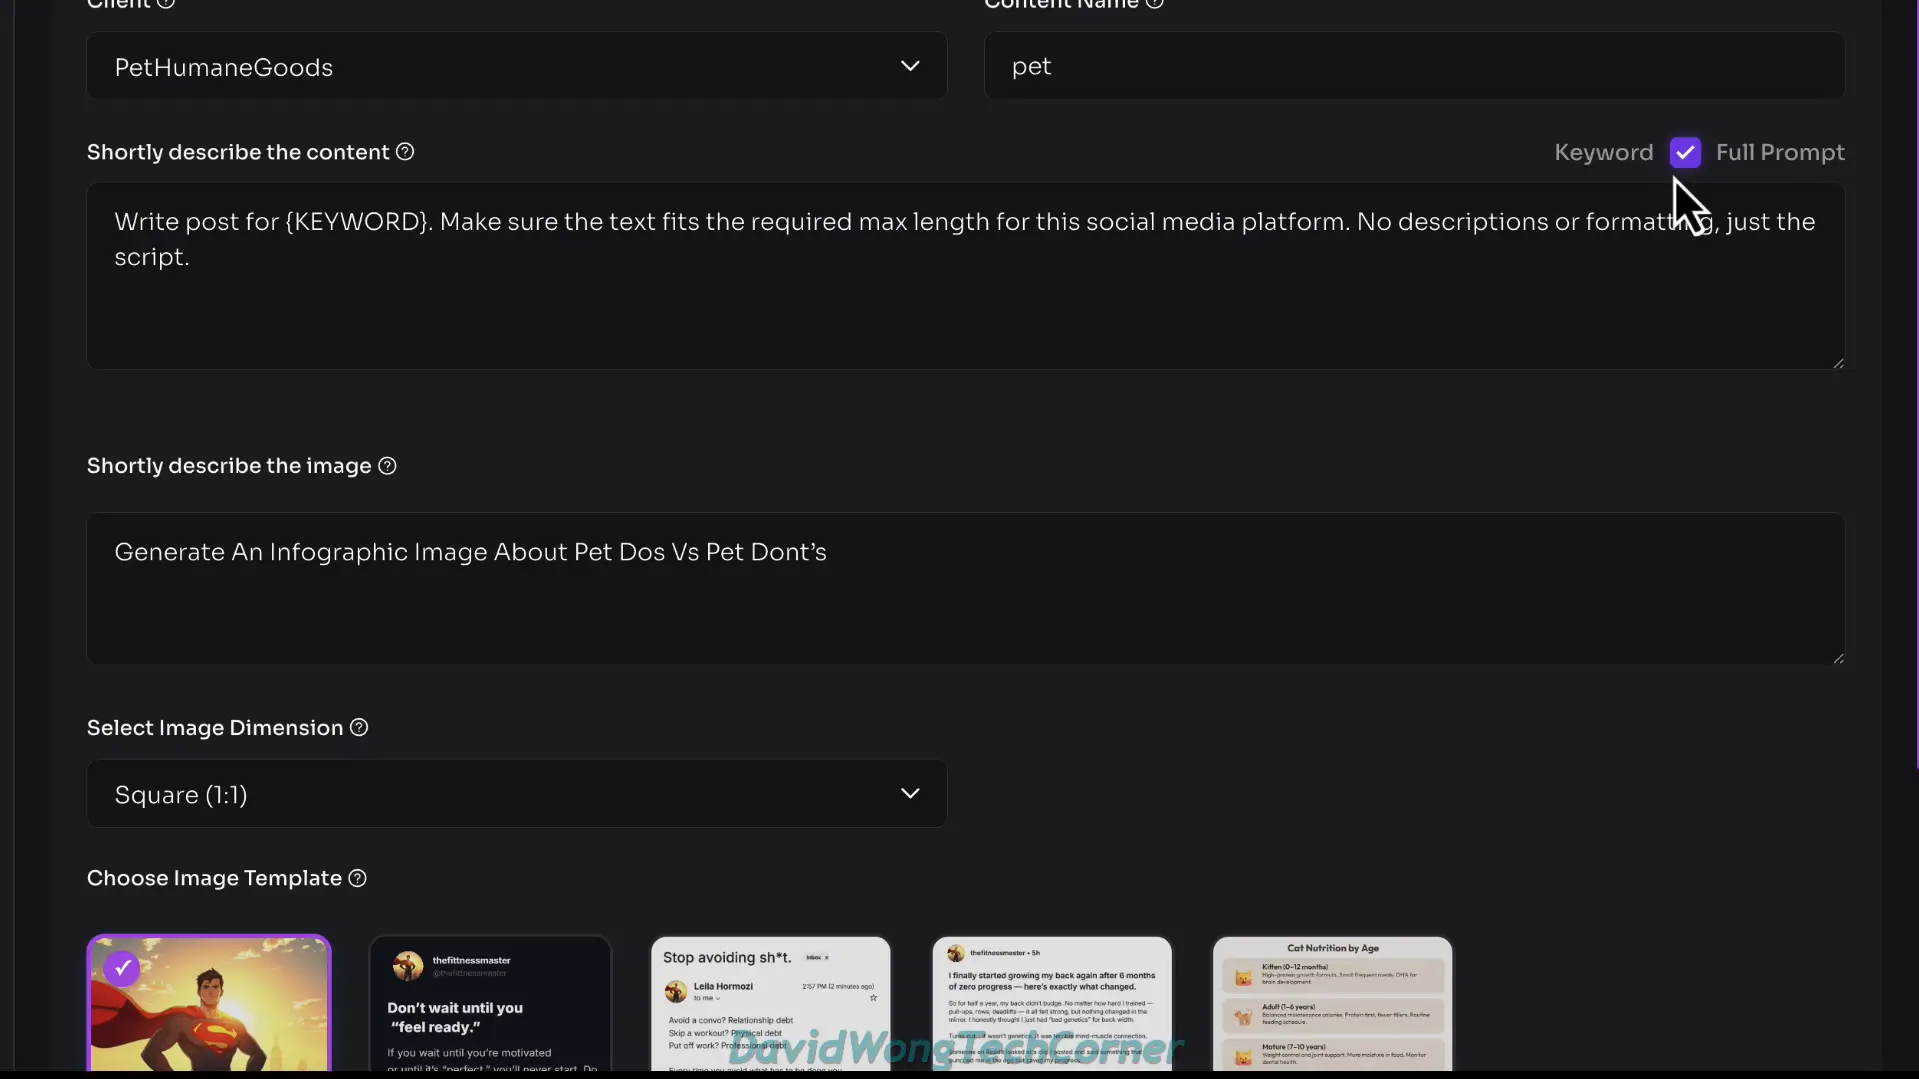1919x1079 pixels.
Task: Click the resize handle of content description box
Action: pyautogui.click(x=1838, y=363)
